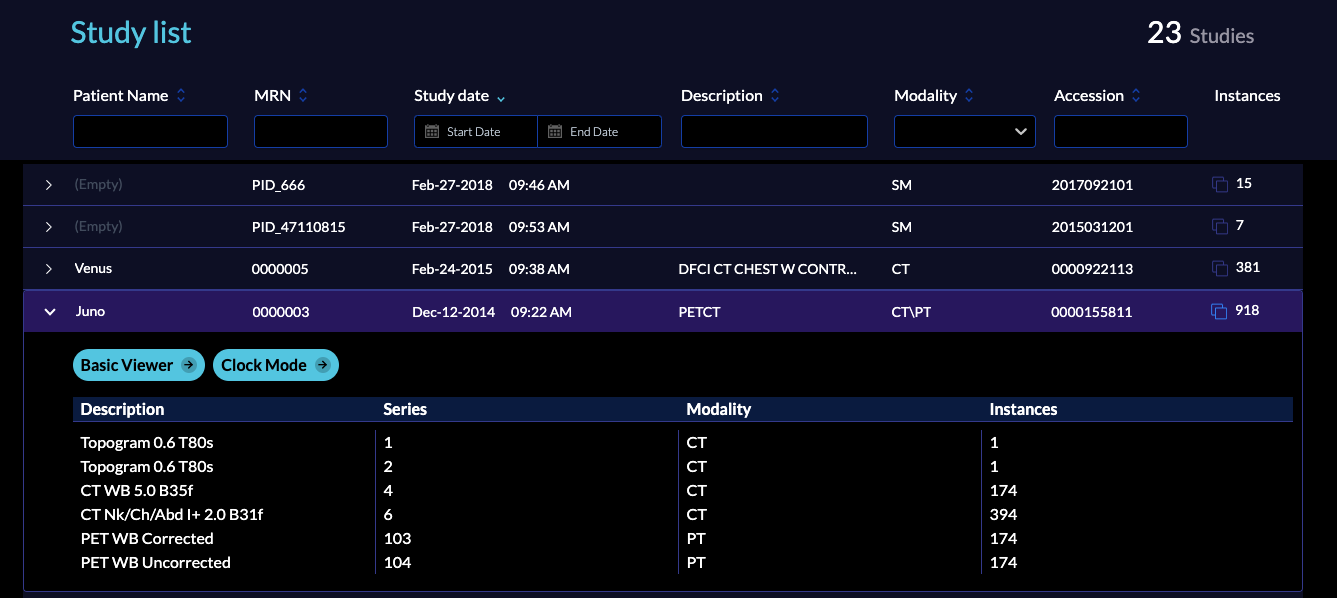
Task: Click the Patient Name filter field
Action: coord(150,131)
